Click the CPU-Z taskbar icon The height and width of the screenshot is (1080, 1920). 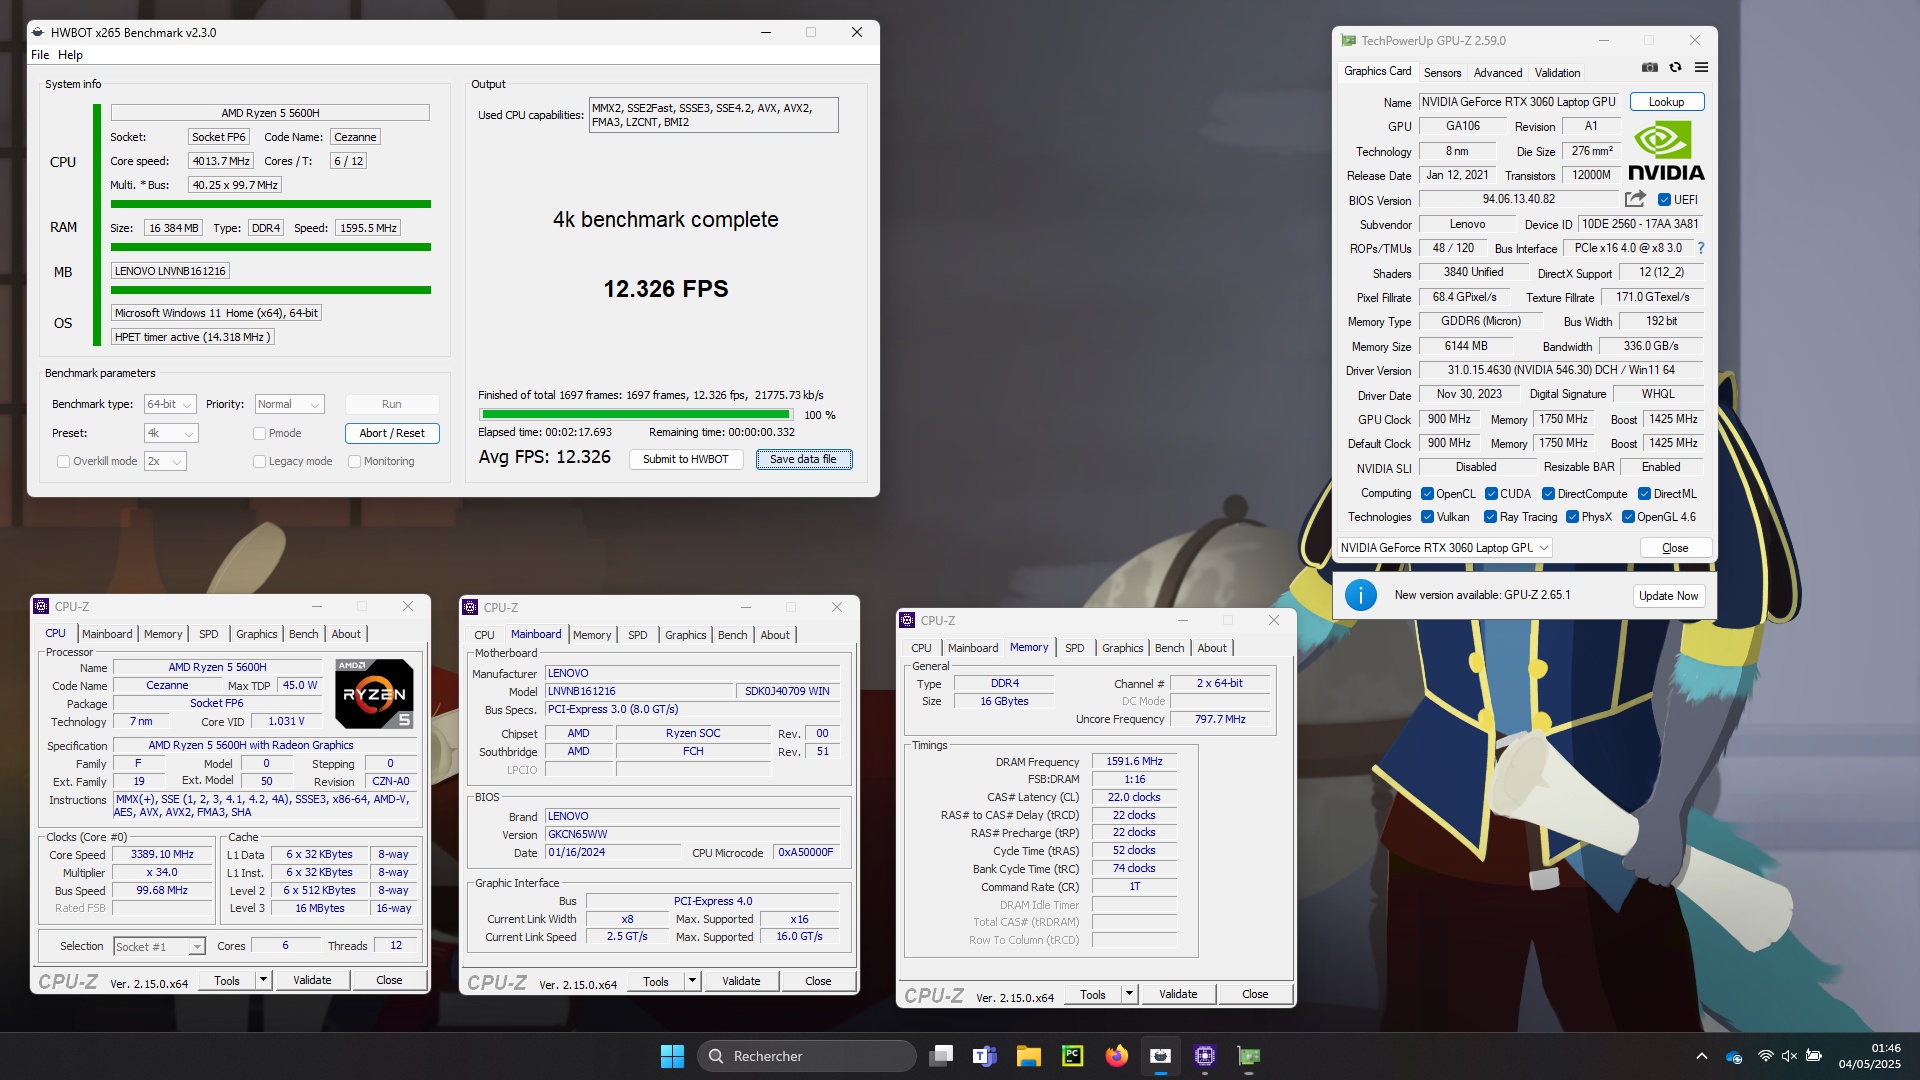tap(1205, 1056)
